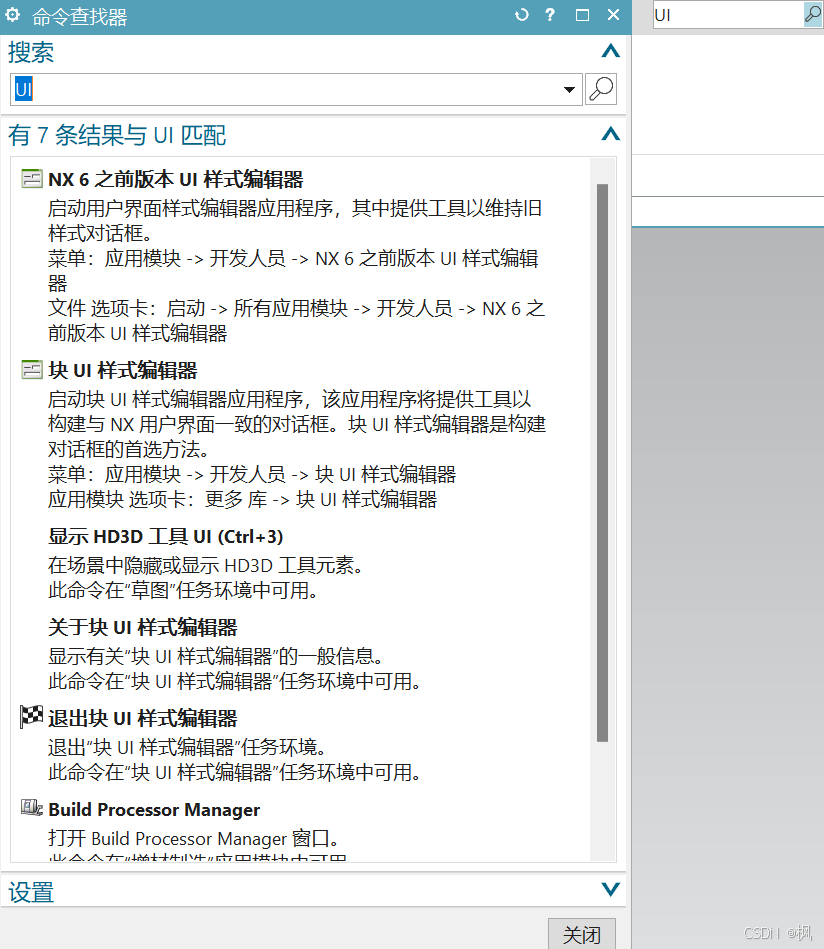The image size is (824, 949).
Task: Click the magnifier icon beside the search box
Action: click(600, 89)
